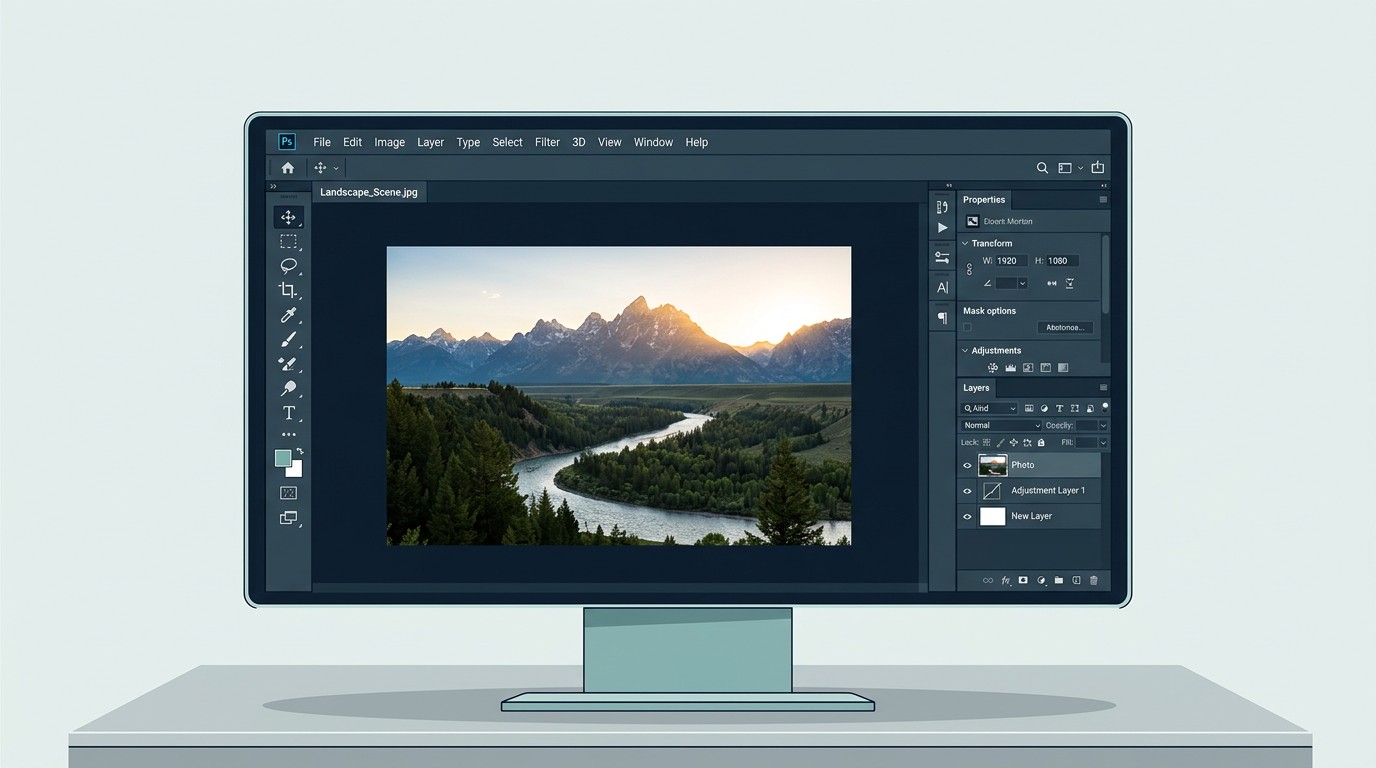This screenshot has width=1376, height=768.
Task: Click the add layer mask icon
Action: point(1023,580)
